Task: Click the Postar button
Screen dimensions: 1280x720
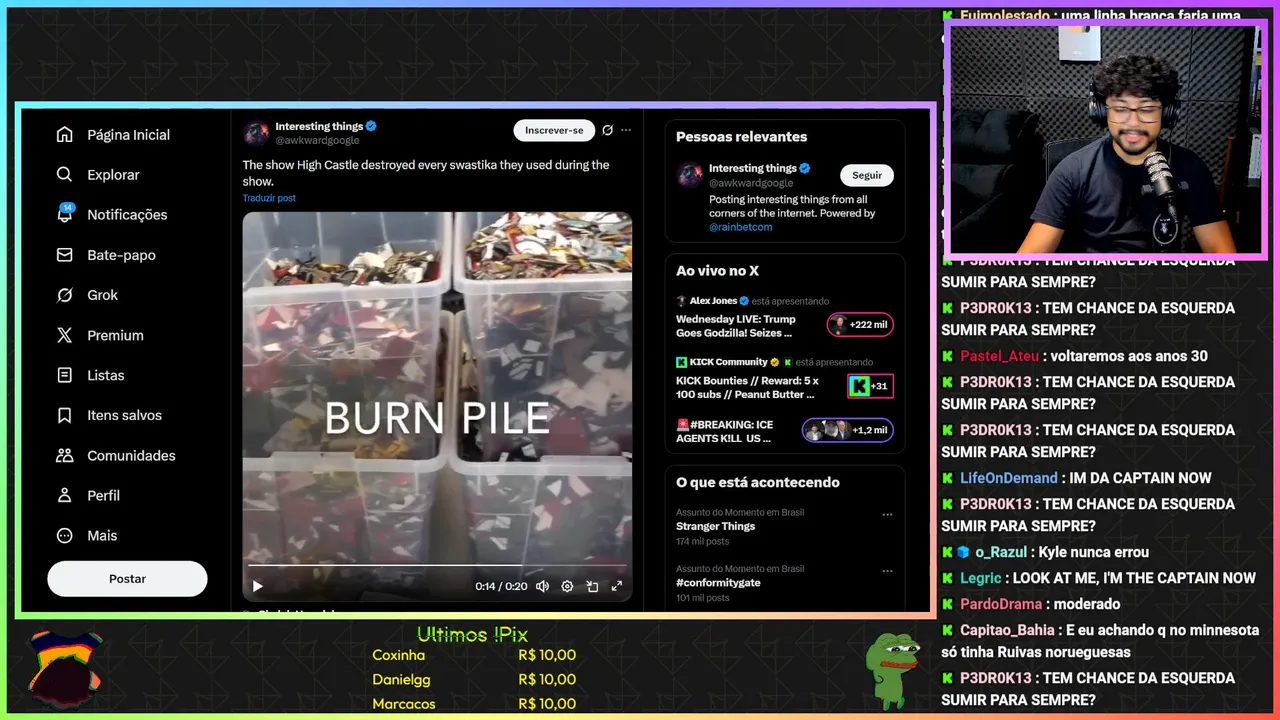Action: click(x=127, y=579)
